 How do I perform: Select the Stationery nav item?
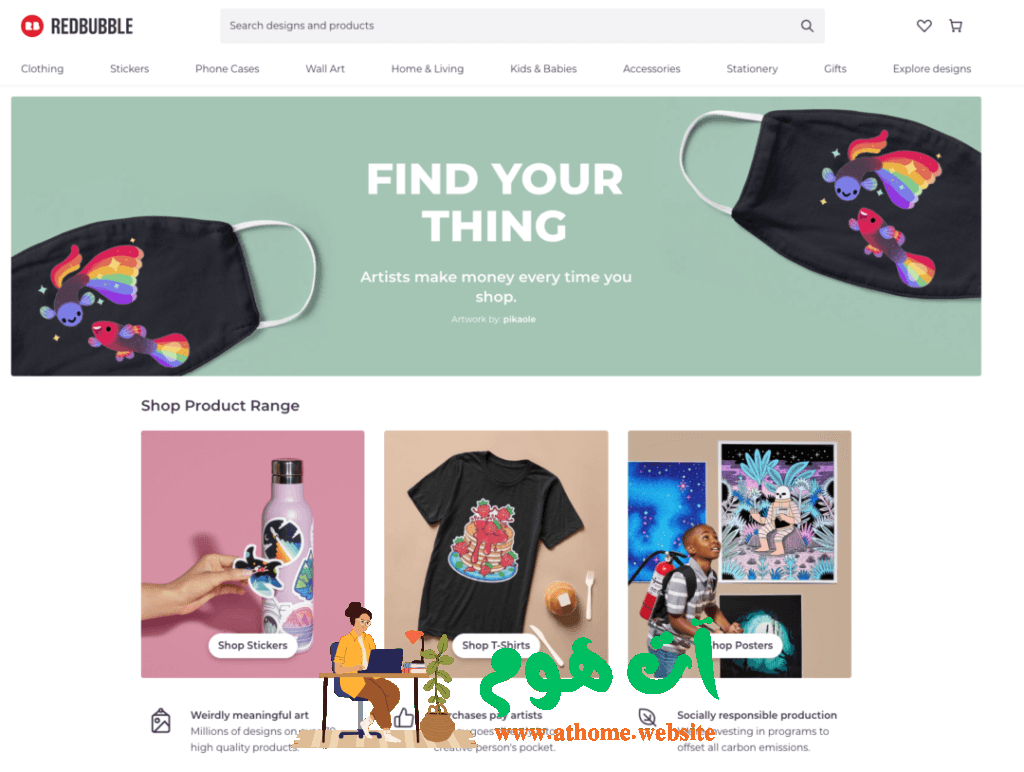pyautogui.click(x=752, y=69)
